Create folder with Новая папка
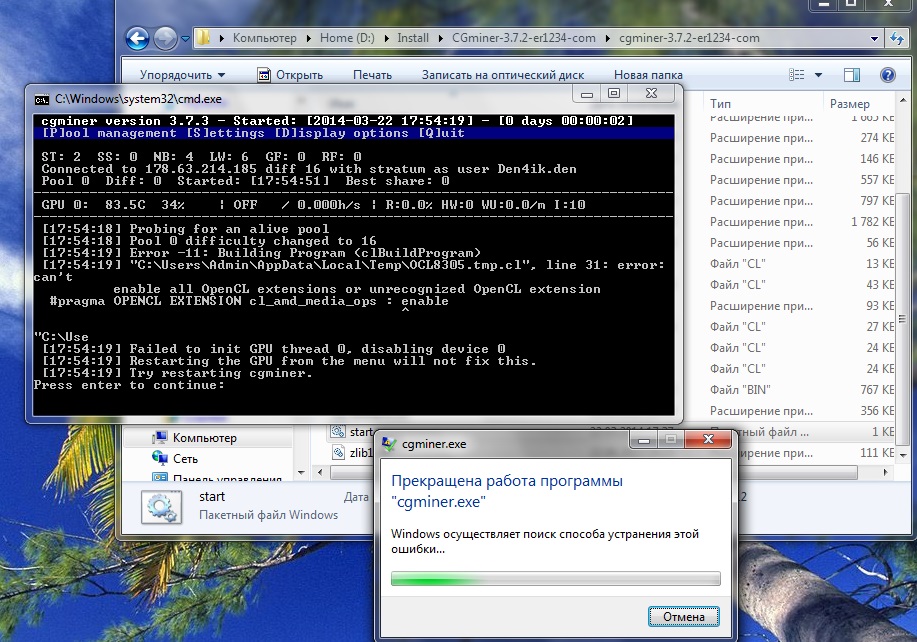The width and height of the screenshot is (917, 642). point(648,75)
